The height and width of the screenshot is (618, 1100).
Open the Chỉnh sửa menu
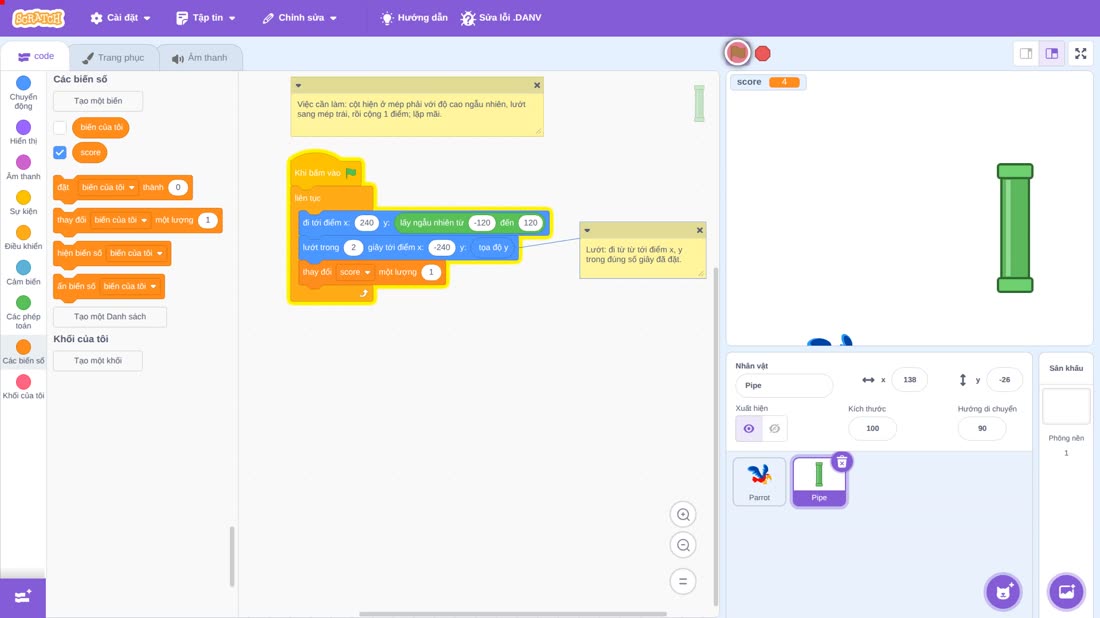click(x=300, y=18)
